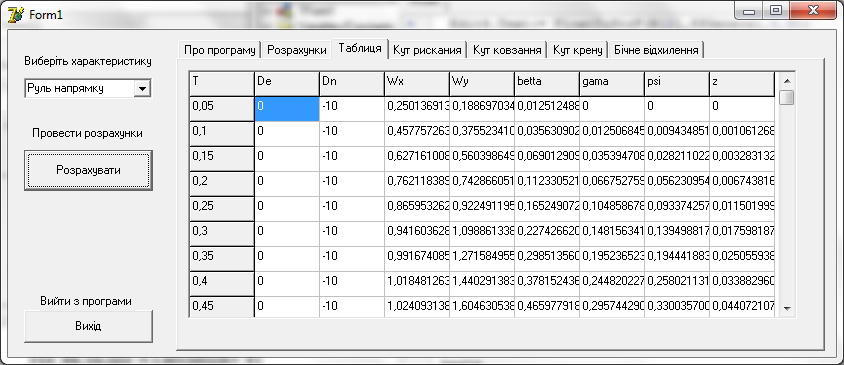Click the Розрахувати button
Viewport: 844px width, 365px height.
[x=88, y=170]
